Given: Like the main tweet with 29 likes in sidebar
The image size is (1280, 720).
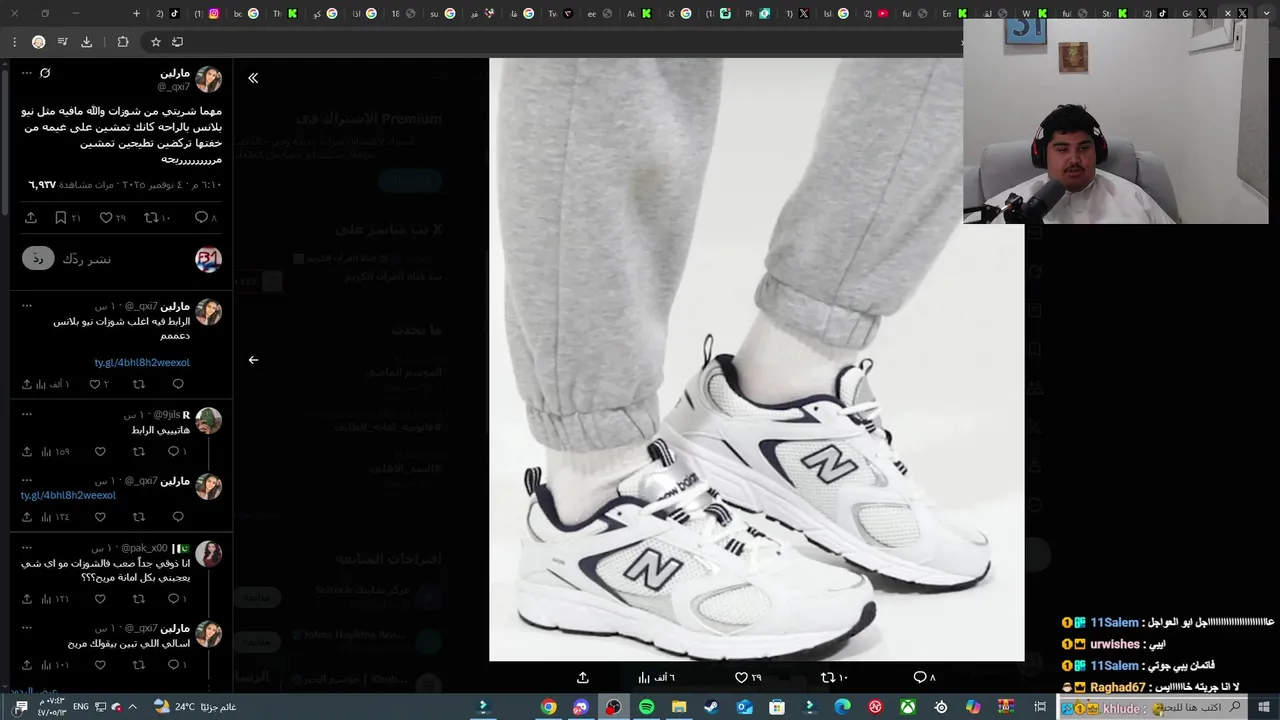Looking at the screenshot, I should [113, 217].
